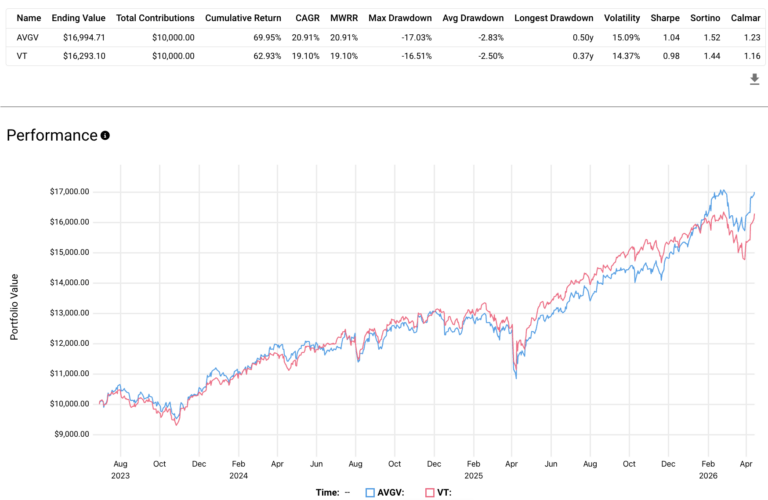This screenshot has height=500, width=768.
Task: Click the 14.37% volatility value
Action: [x=626, y=56]
